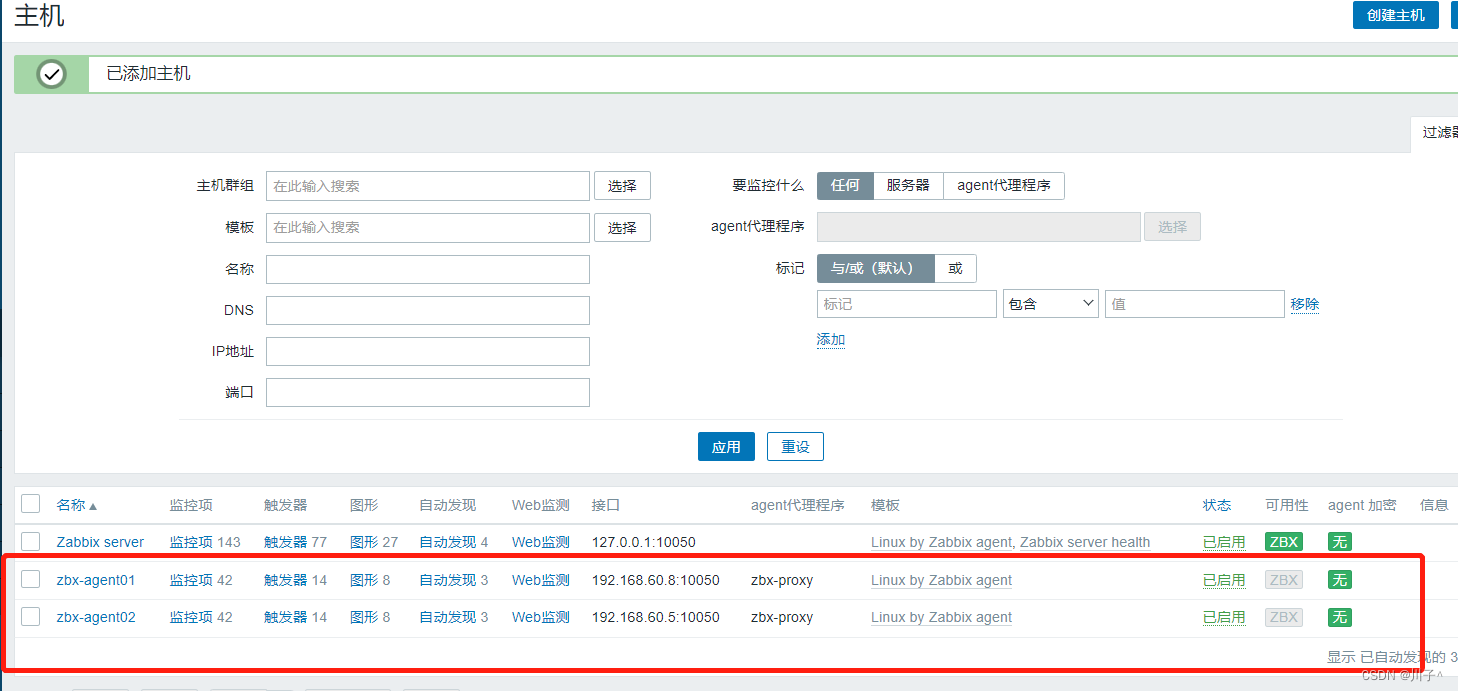Open 图形 for zbx-agent01
The height and width of the screenshot is (691, 1458).
(x=364, y=580)
